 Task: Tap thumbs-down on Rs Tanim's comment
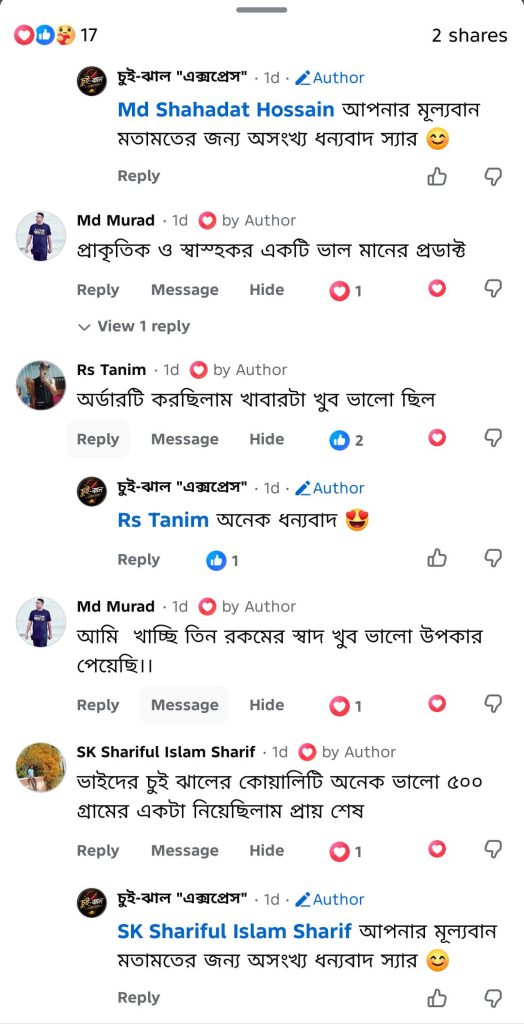(x=493, y=438)
